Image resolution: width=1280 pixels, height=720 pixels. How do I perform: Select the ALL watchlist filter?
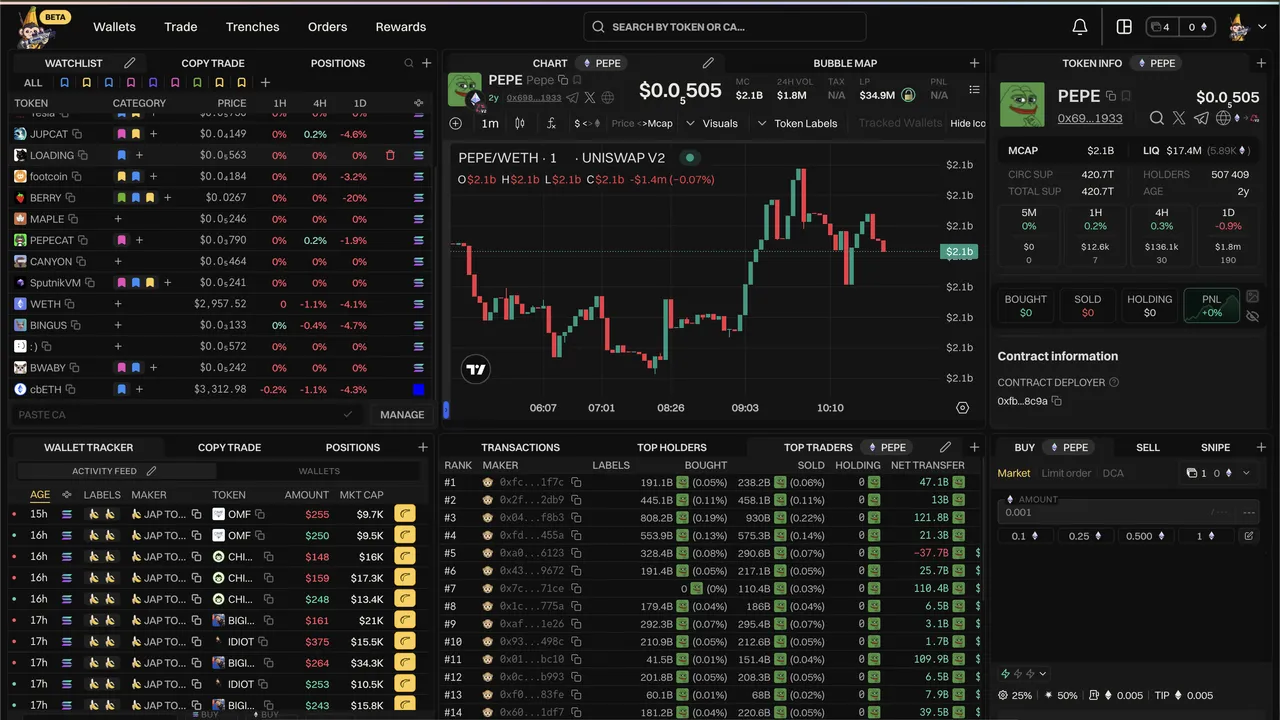[x=33, y=83]
